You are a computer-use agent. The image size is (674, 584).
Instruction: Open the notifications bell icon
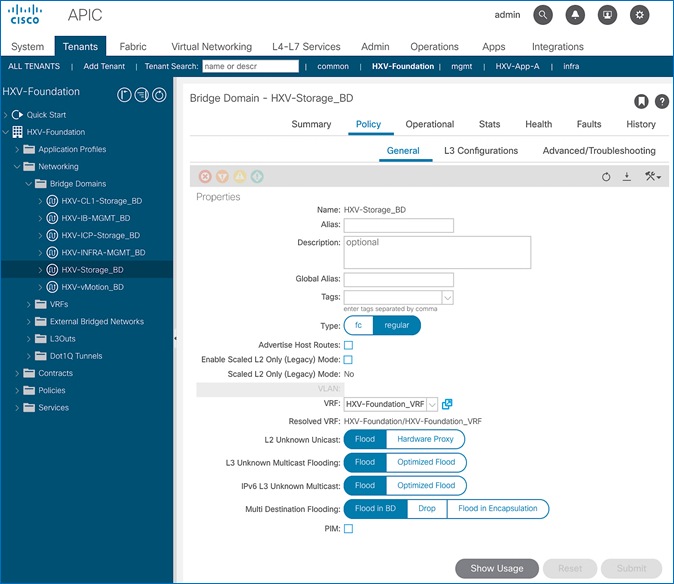click(575, 15)
